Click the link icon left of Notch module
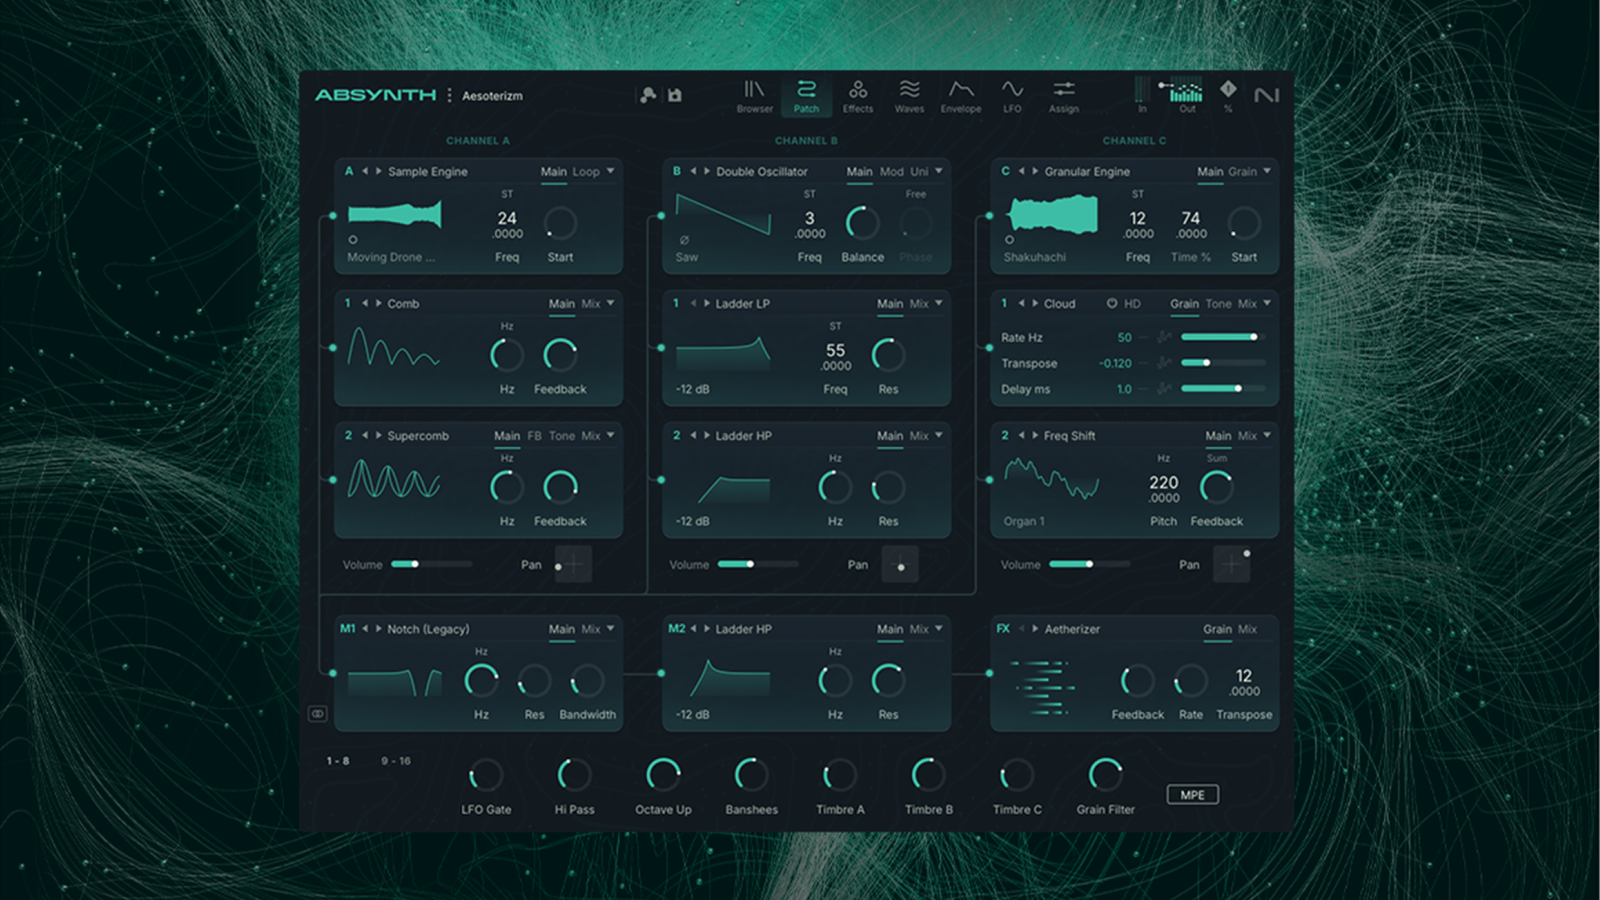The width and height of the screenshot is (1600, 900). [x=317, y=714]
